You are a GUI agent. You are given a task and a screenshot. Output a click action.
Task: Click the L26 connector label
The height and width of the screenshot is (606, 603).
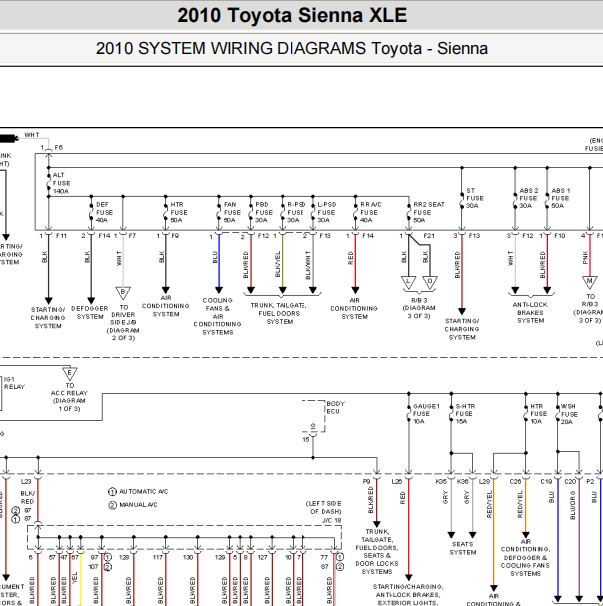coord(397,482)
